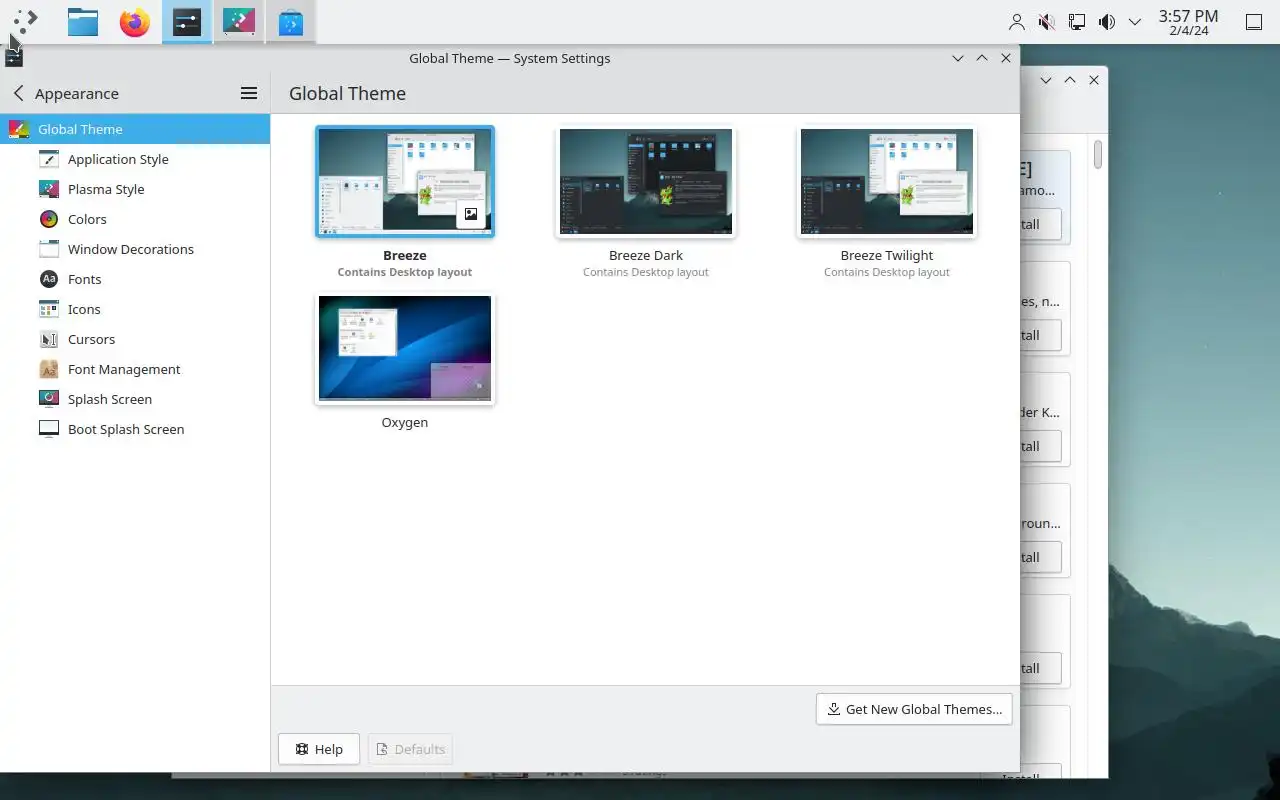Open the unmuted audio volume tray icon
The image size is (1280, 800).
point(1107,21)
